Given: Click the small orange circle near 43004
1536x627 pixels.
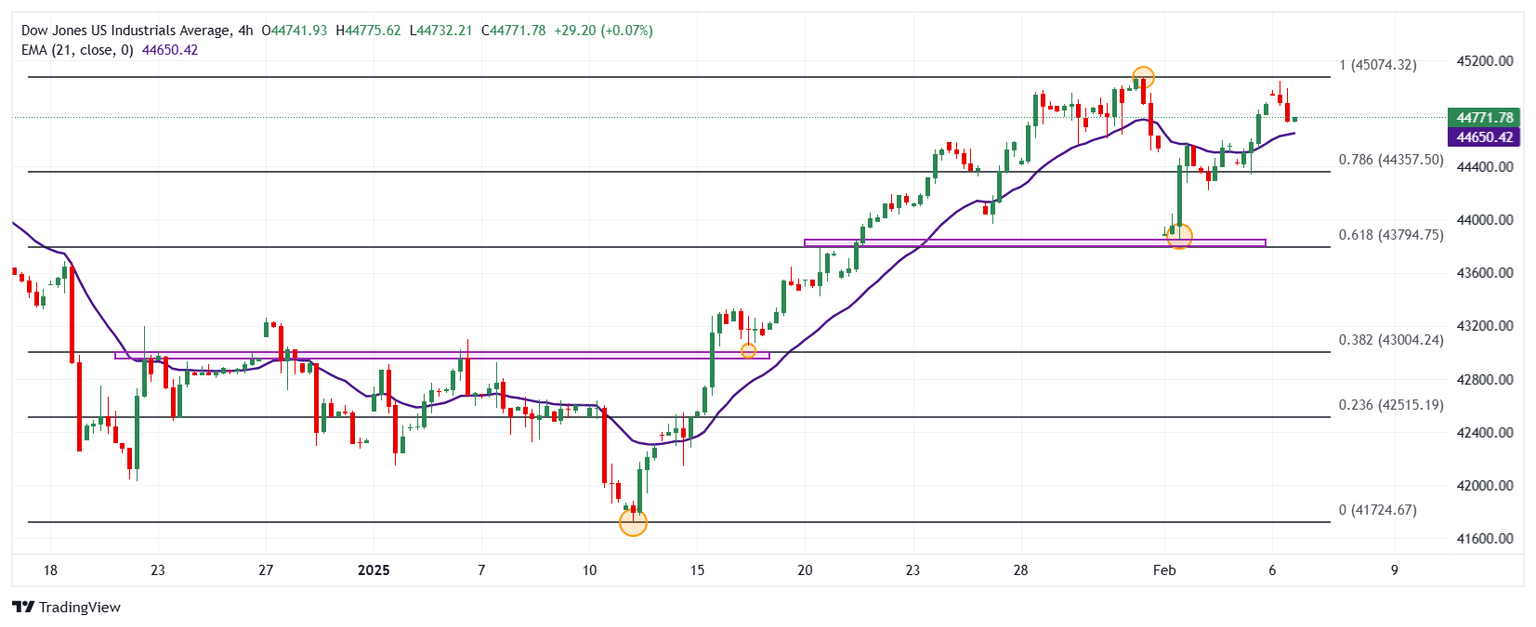Looking at the screenshot, I should click(748, 351).
